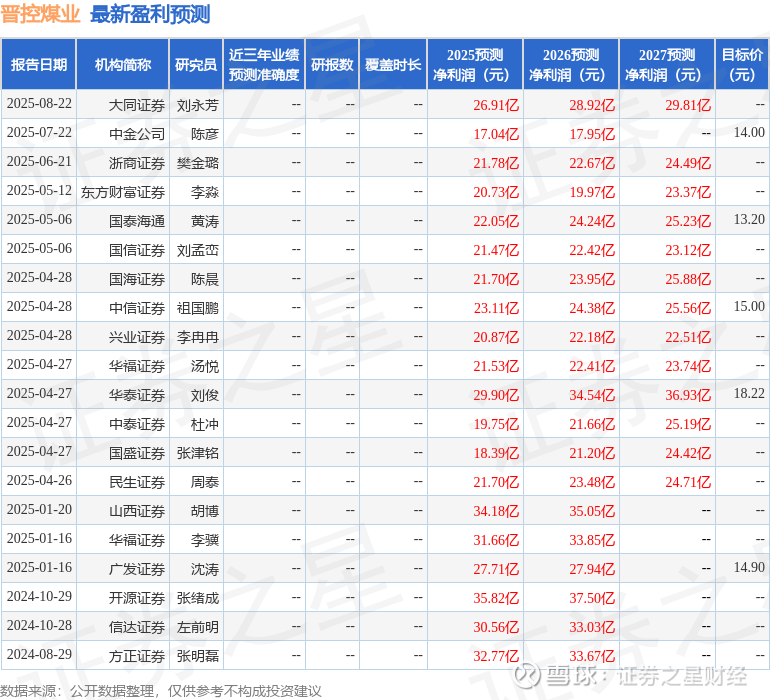This screenshot has height=700, width=770.
Task: Select institution 中金公司
Action: pos(137,134)
